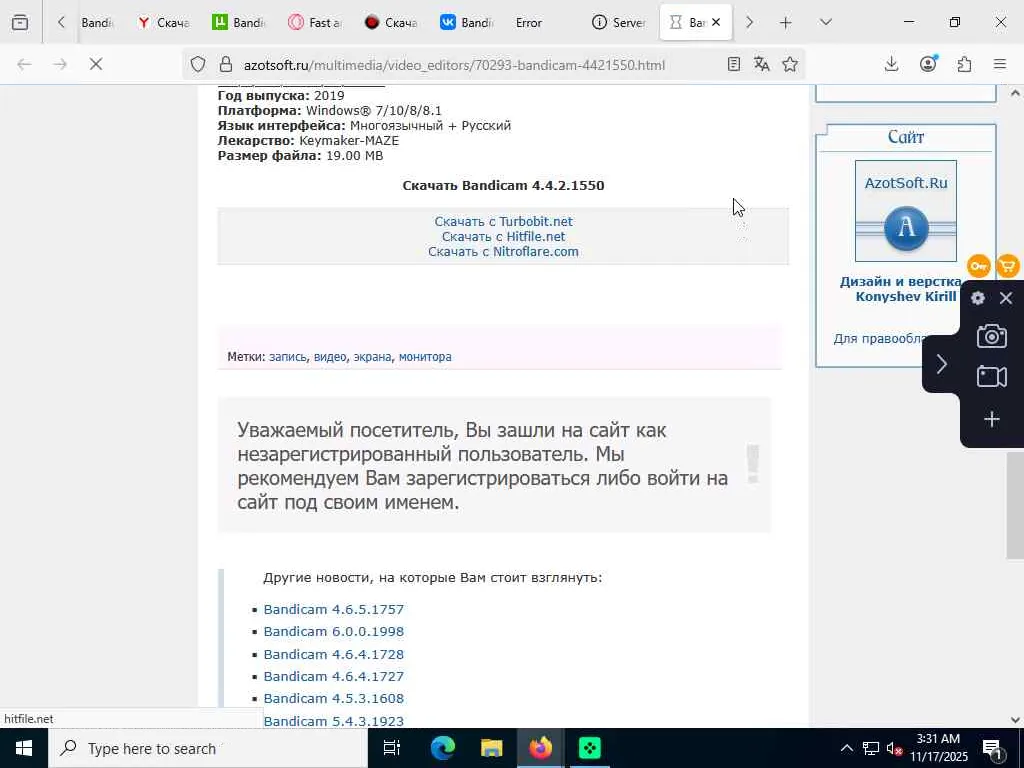Image resolution: width=1024 pixels, height=768 pixels.
Task: Download from Hitfile.net link
Action: coord(504,236)
